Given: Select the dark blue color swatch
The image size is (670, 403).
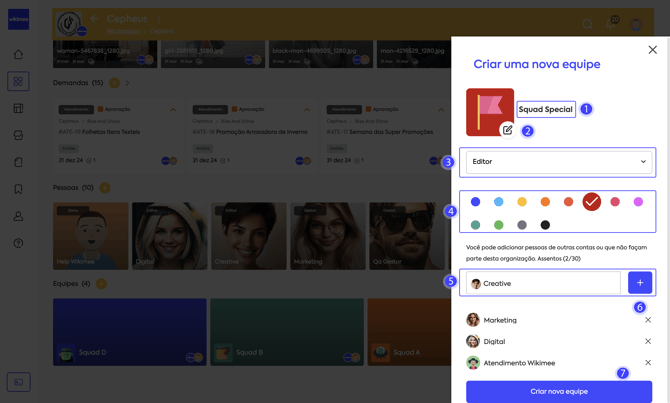Looking at the screenshot, I should (475, 202).
